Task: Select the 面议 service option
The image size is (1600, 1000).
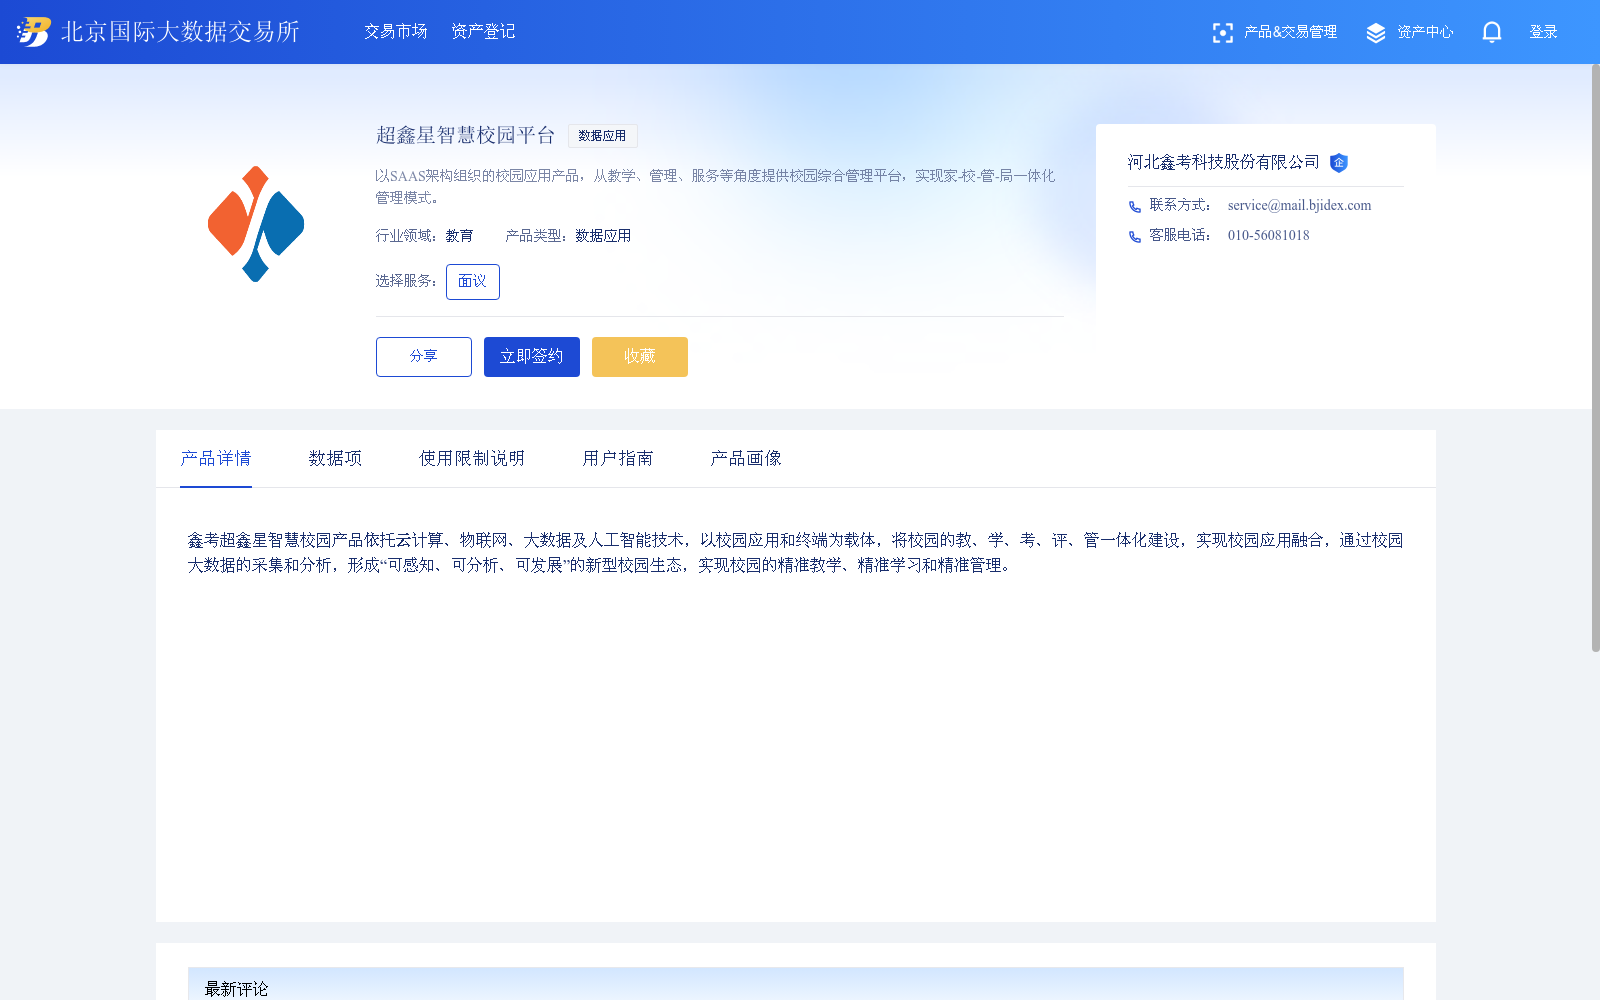Action: (x=473, y=282)
